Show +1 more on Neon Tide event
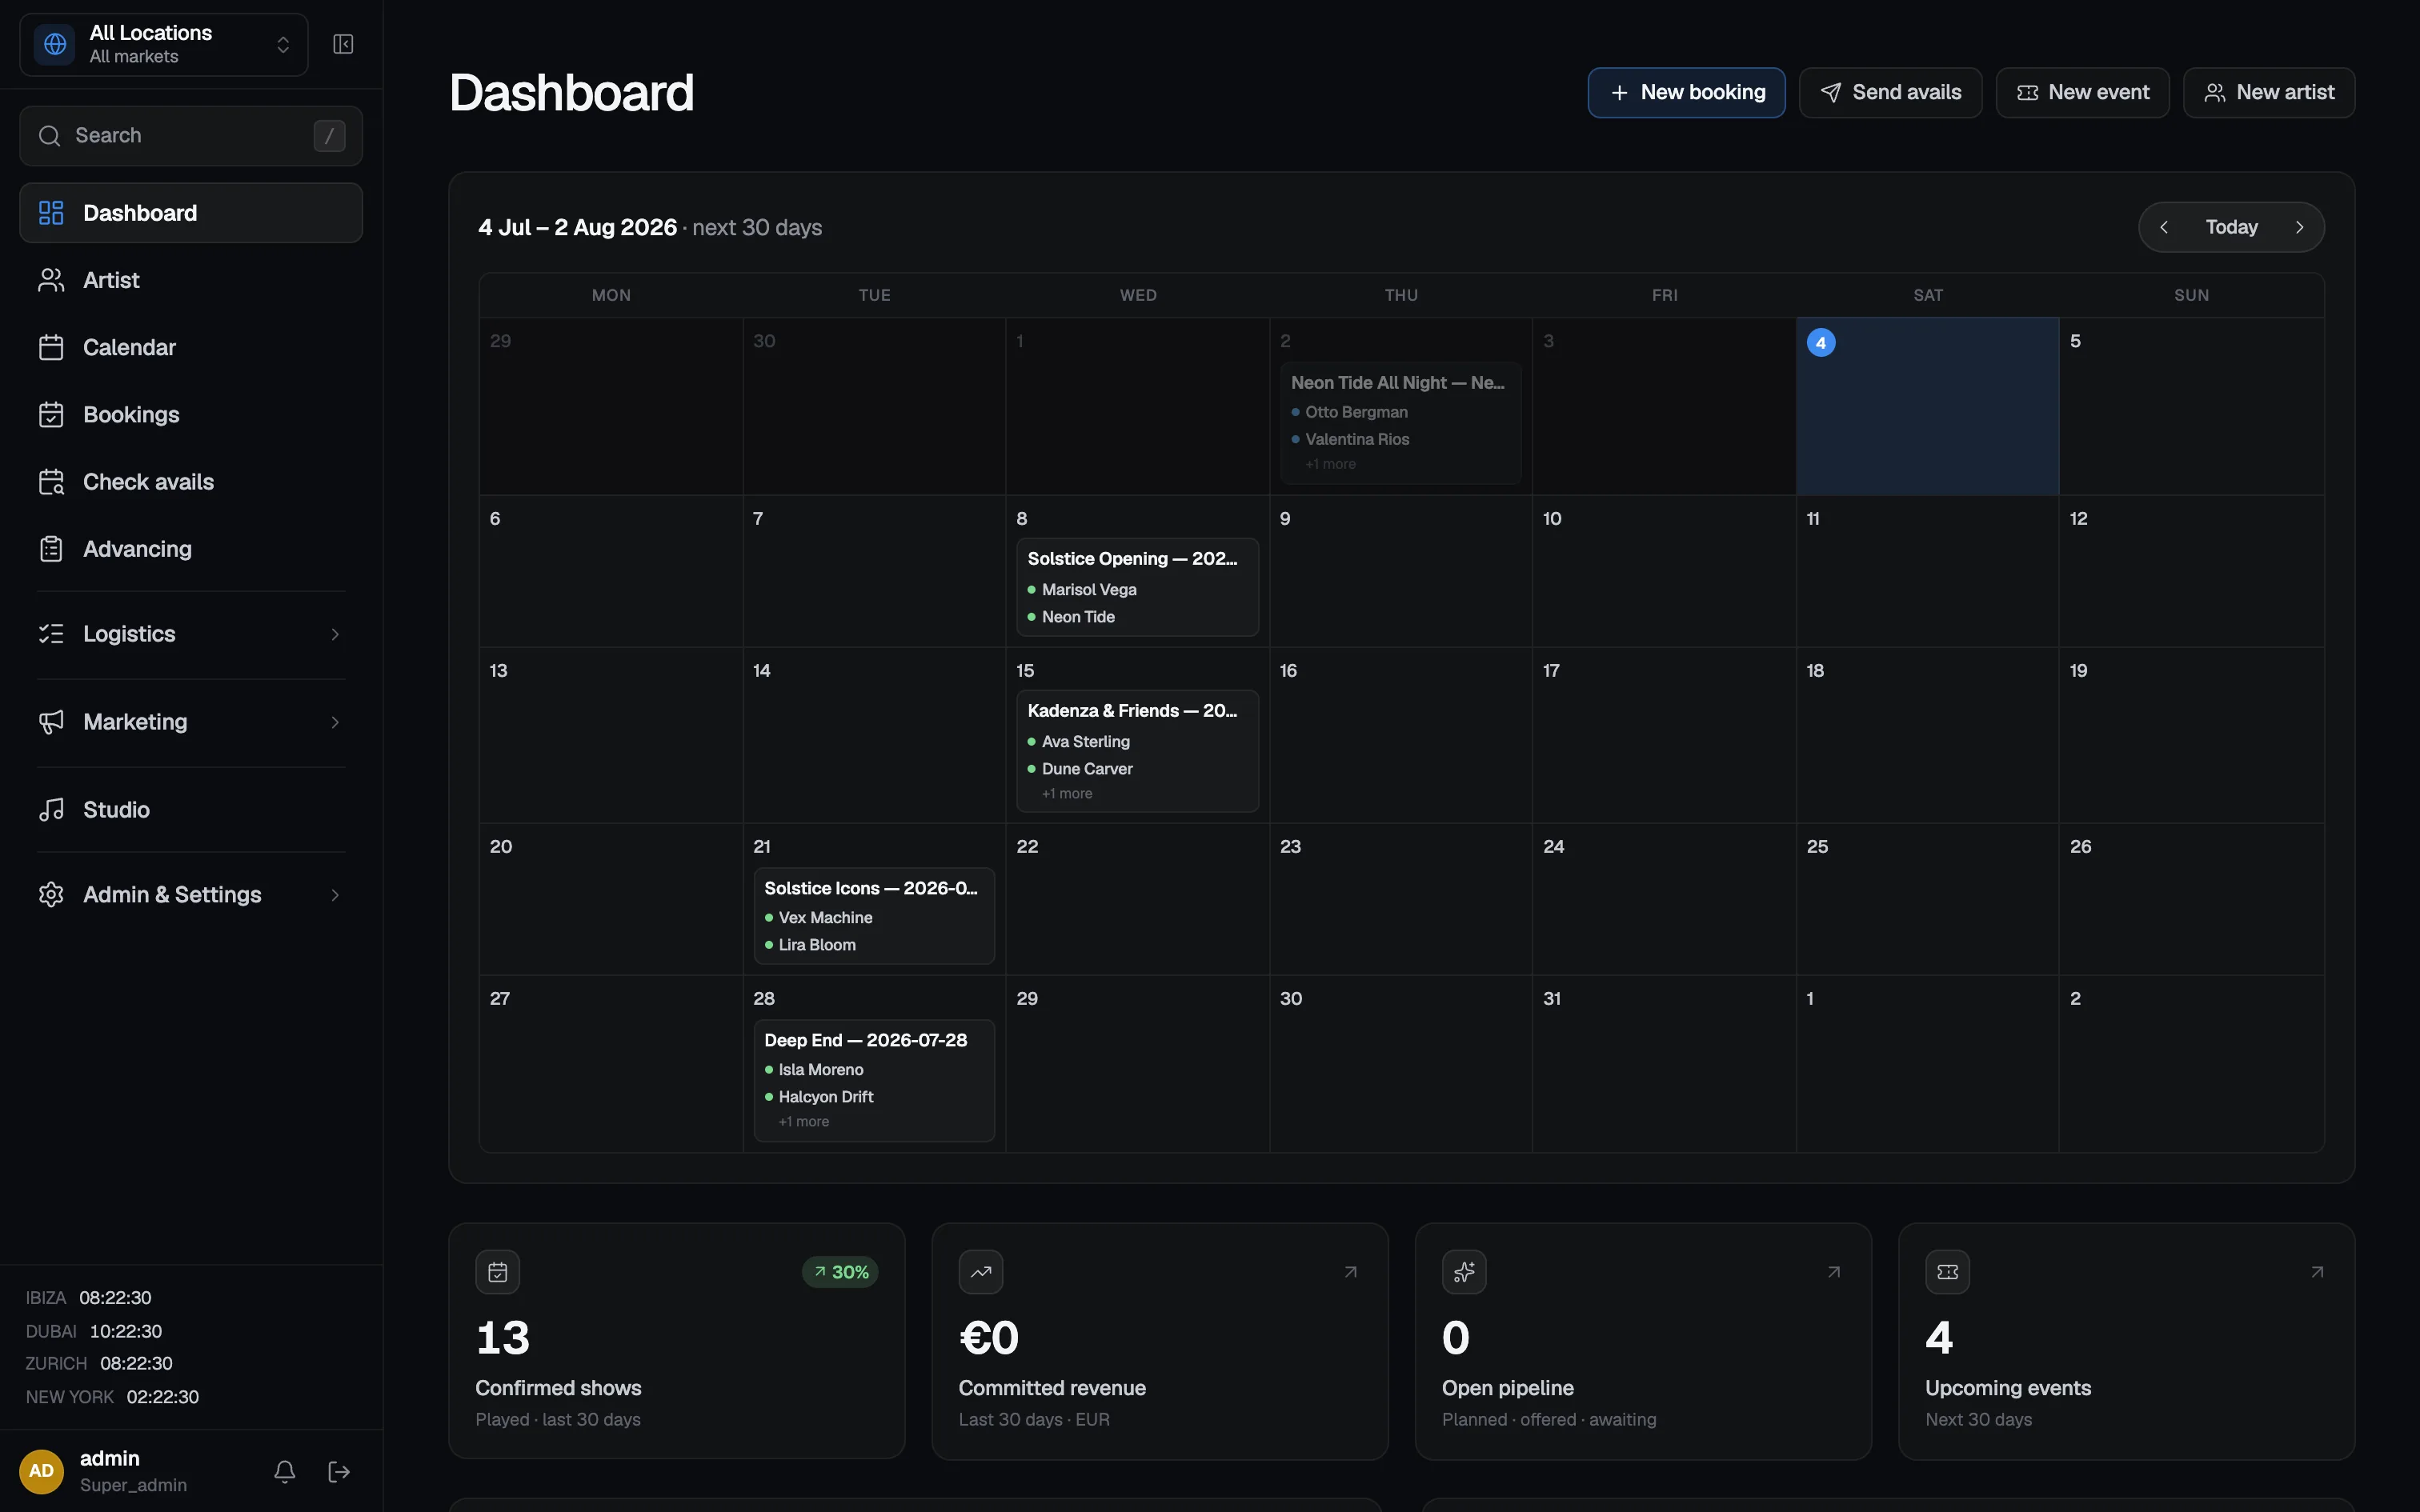The image size is (2420, 1512). click(1330, 464)
